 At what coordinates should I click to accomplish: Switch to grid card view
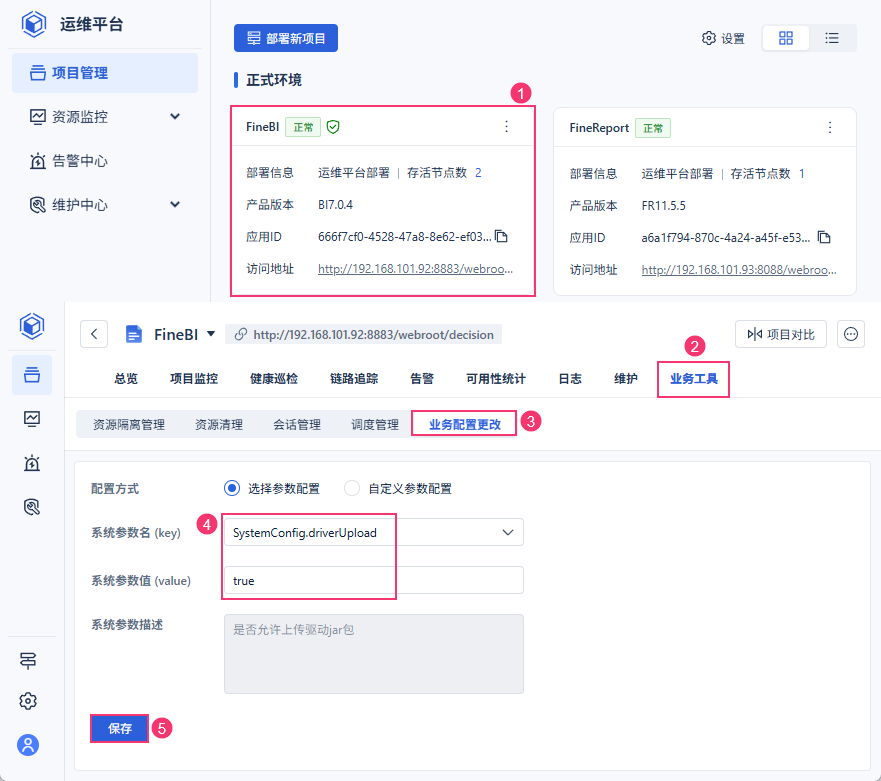click(x=785, y=38)
